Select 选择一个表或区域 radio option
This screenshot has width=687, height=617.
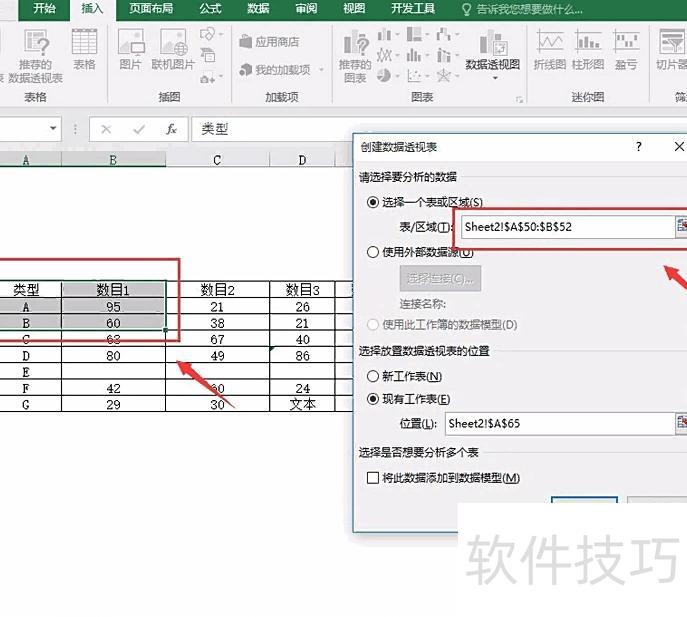[374, 202]
